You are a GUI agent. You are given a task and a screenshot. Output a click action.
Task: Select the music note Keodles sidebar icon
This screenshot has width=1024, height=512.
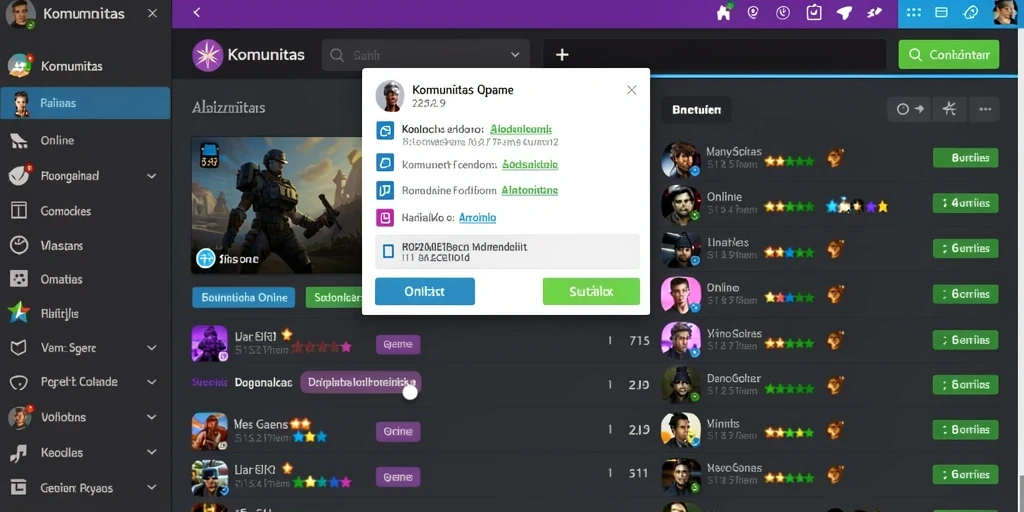[x=18, y=452]
